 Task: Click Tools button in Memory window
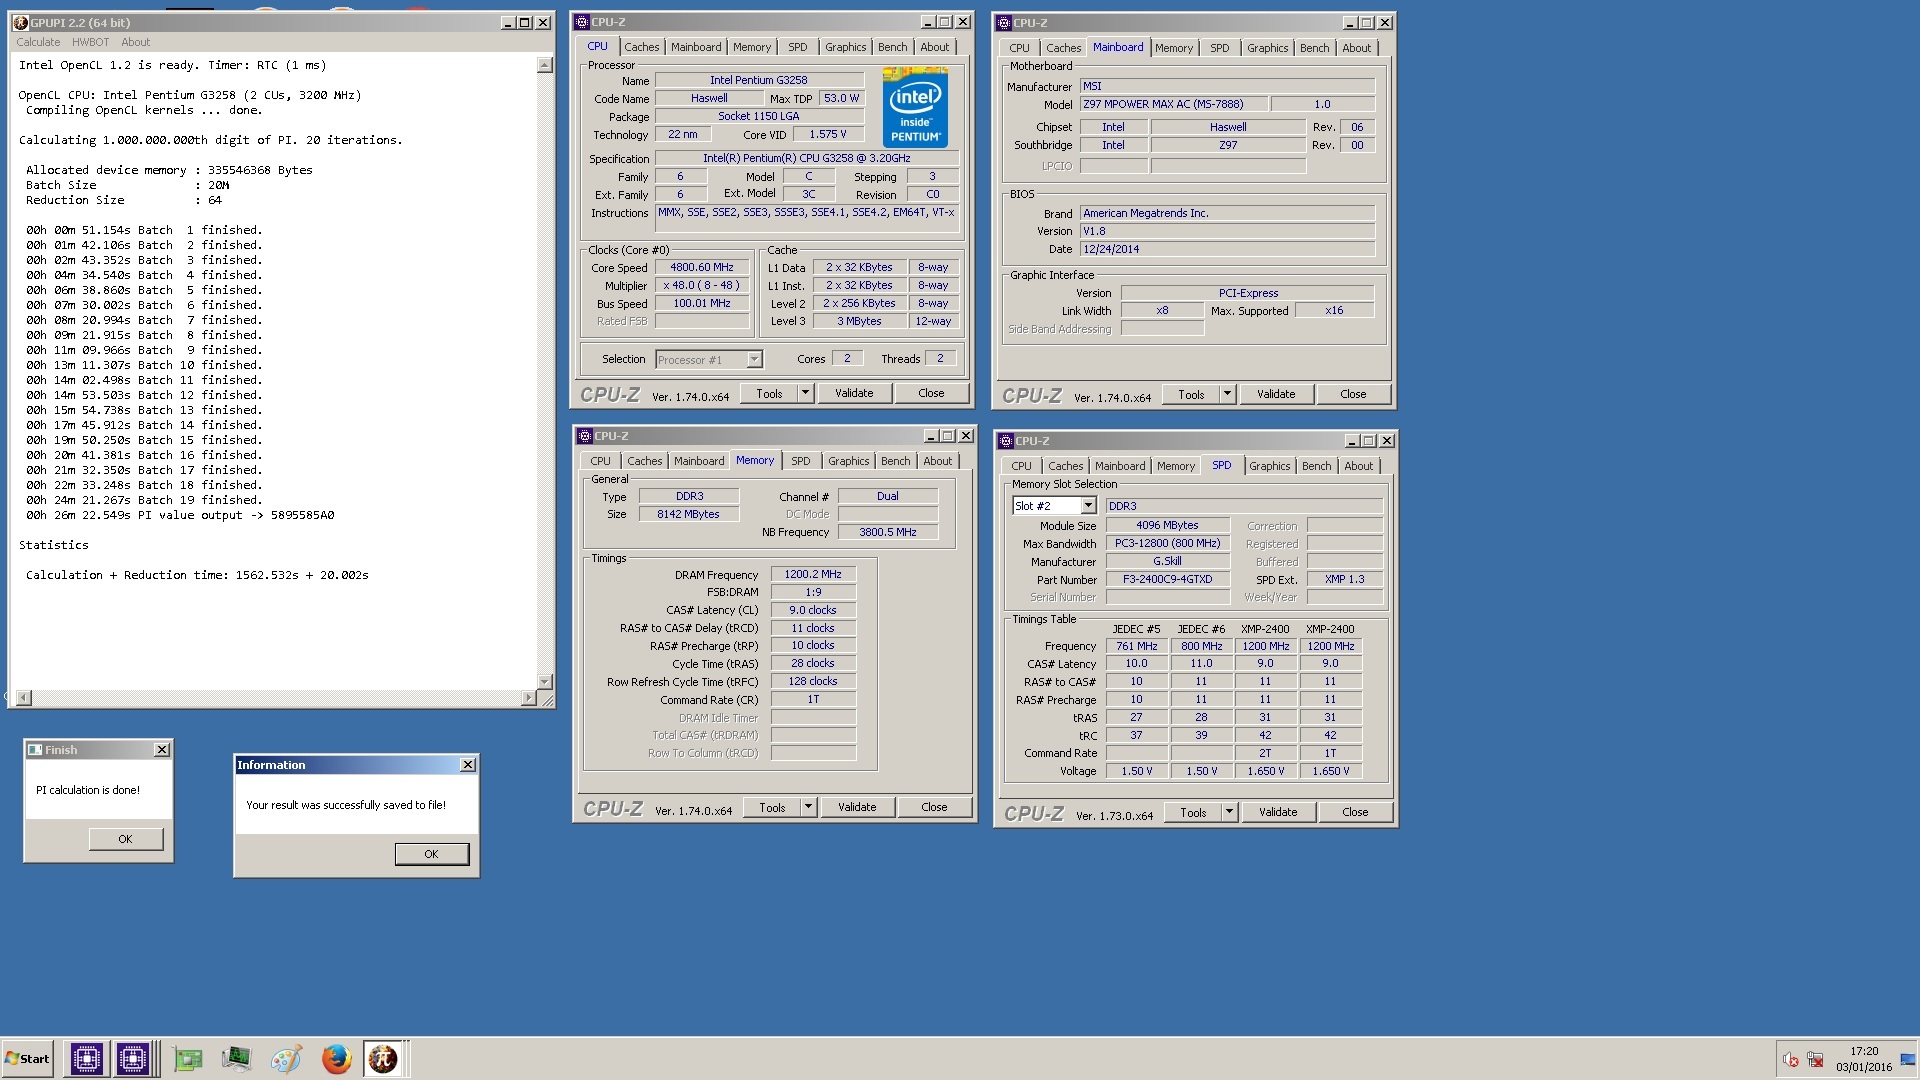[x=772, y=807]
